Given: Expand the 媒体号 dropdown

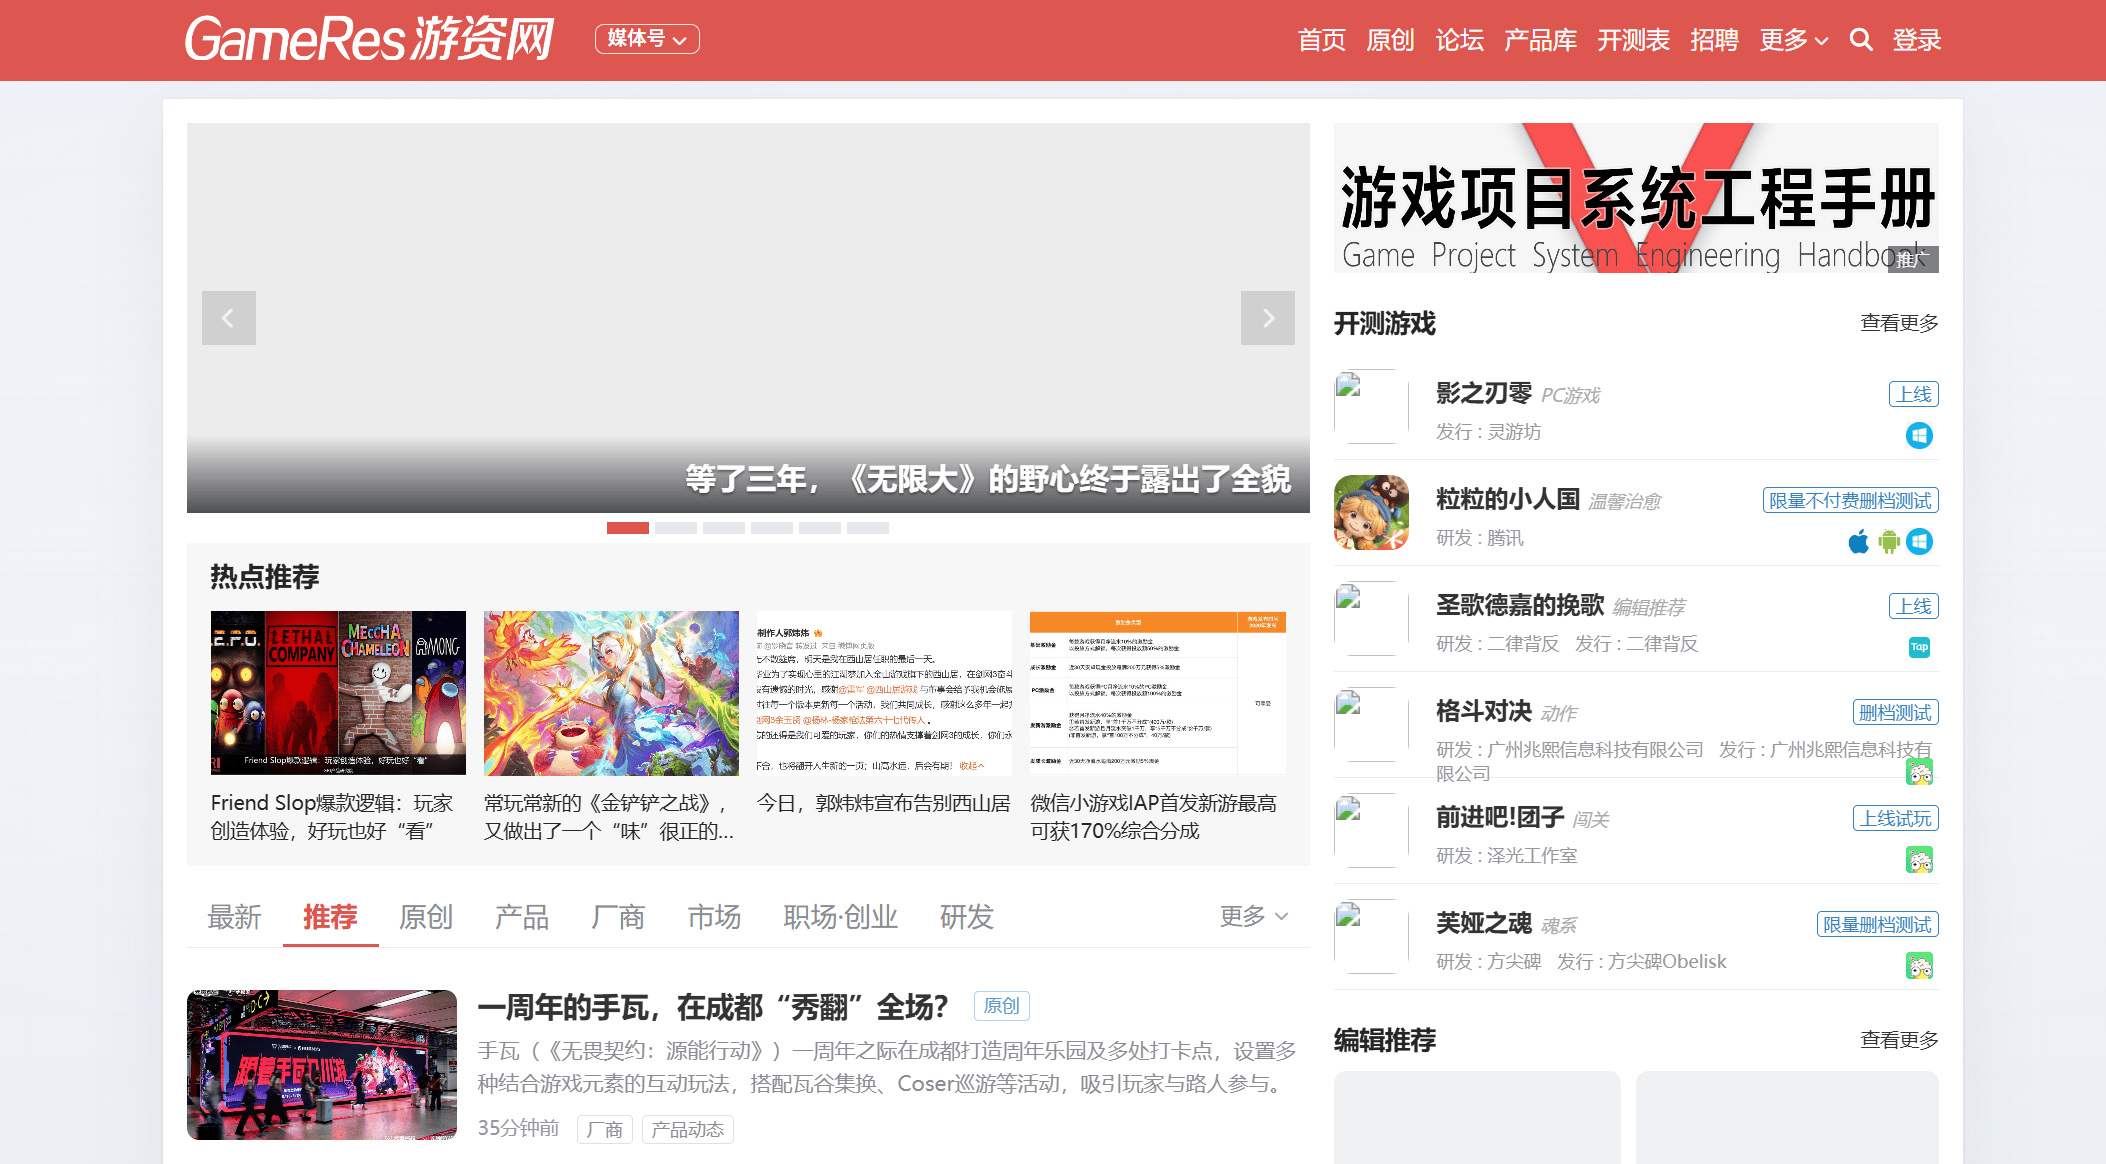Looking at the screenshot, I should point(647,39).
